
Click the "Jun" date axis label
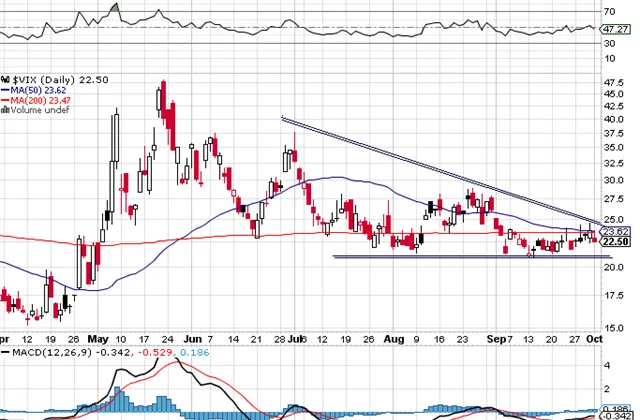pyautogui.click(x=193, y=339)
